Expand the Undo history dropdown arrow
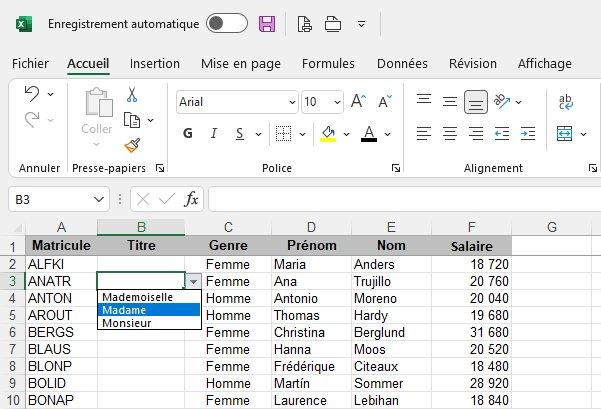 (51, 94)
